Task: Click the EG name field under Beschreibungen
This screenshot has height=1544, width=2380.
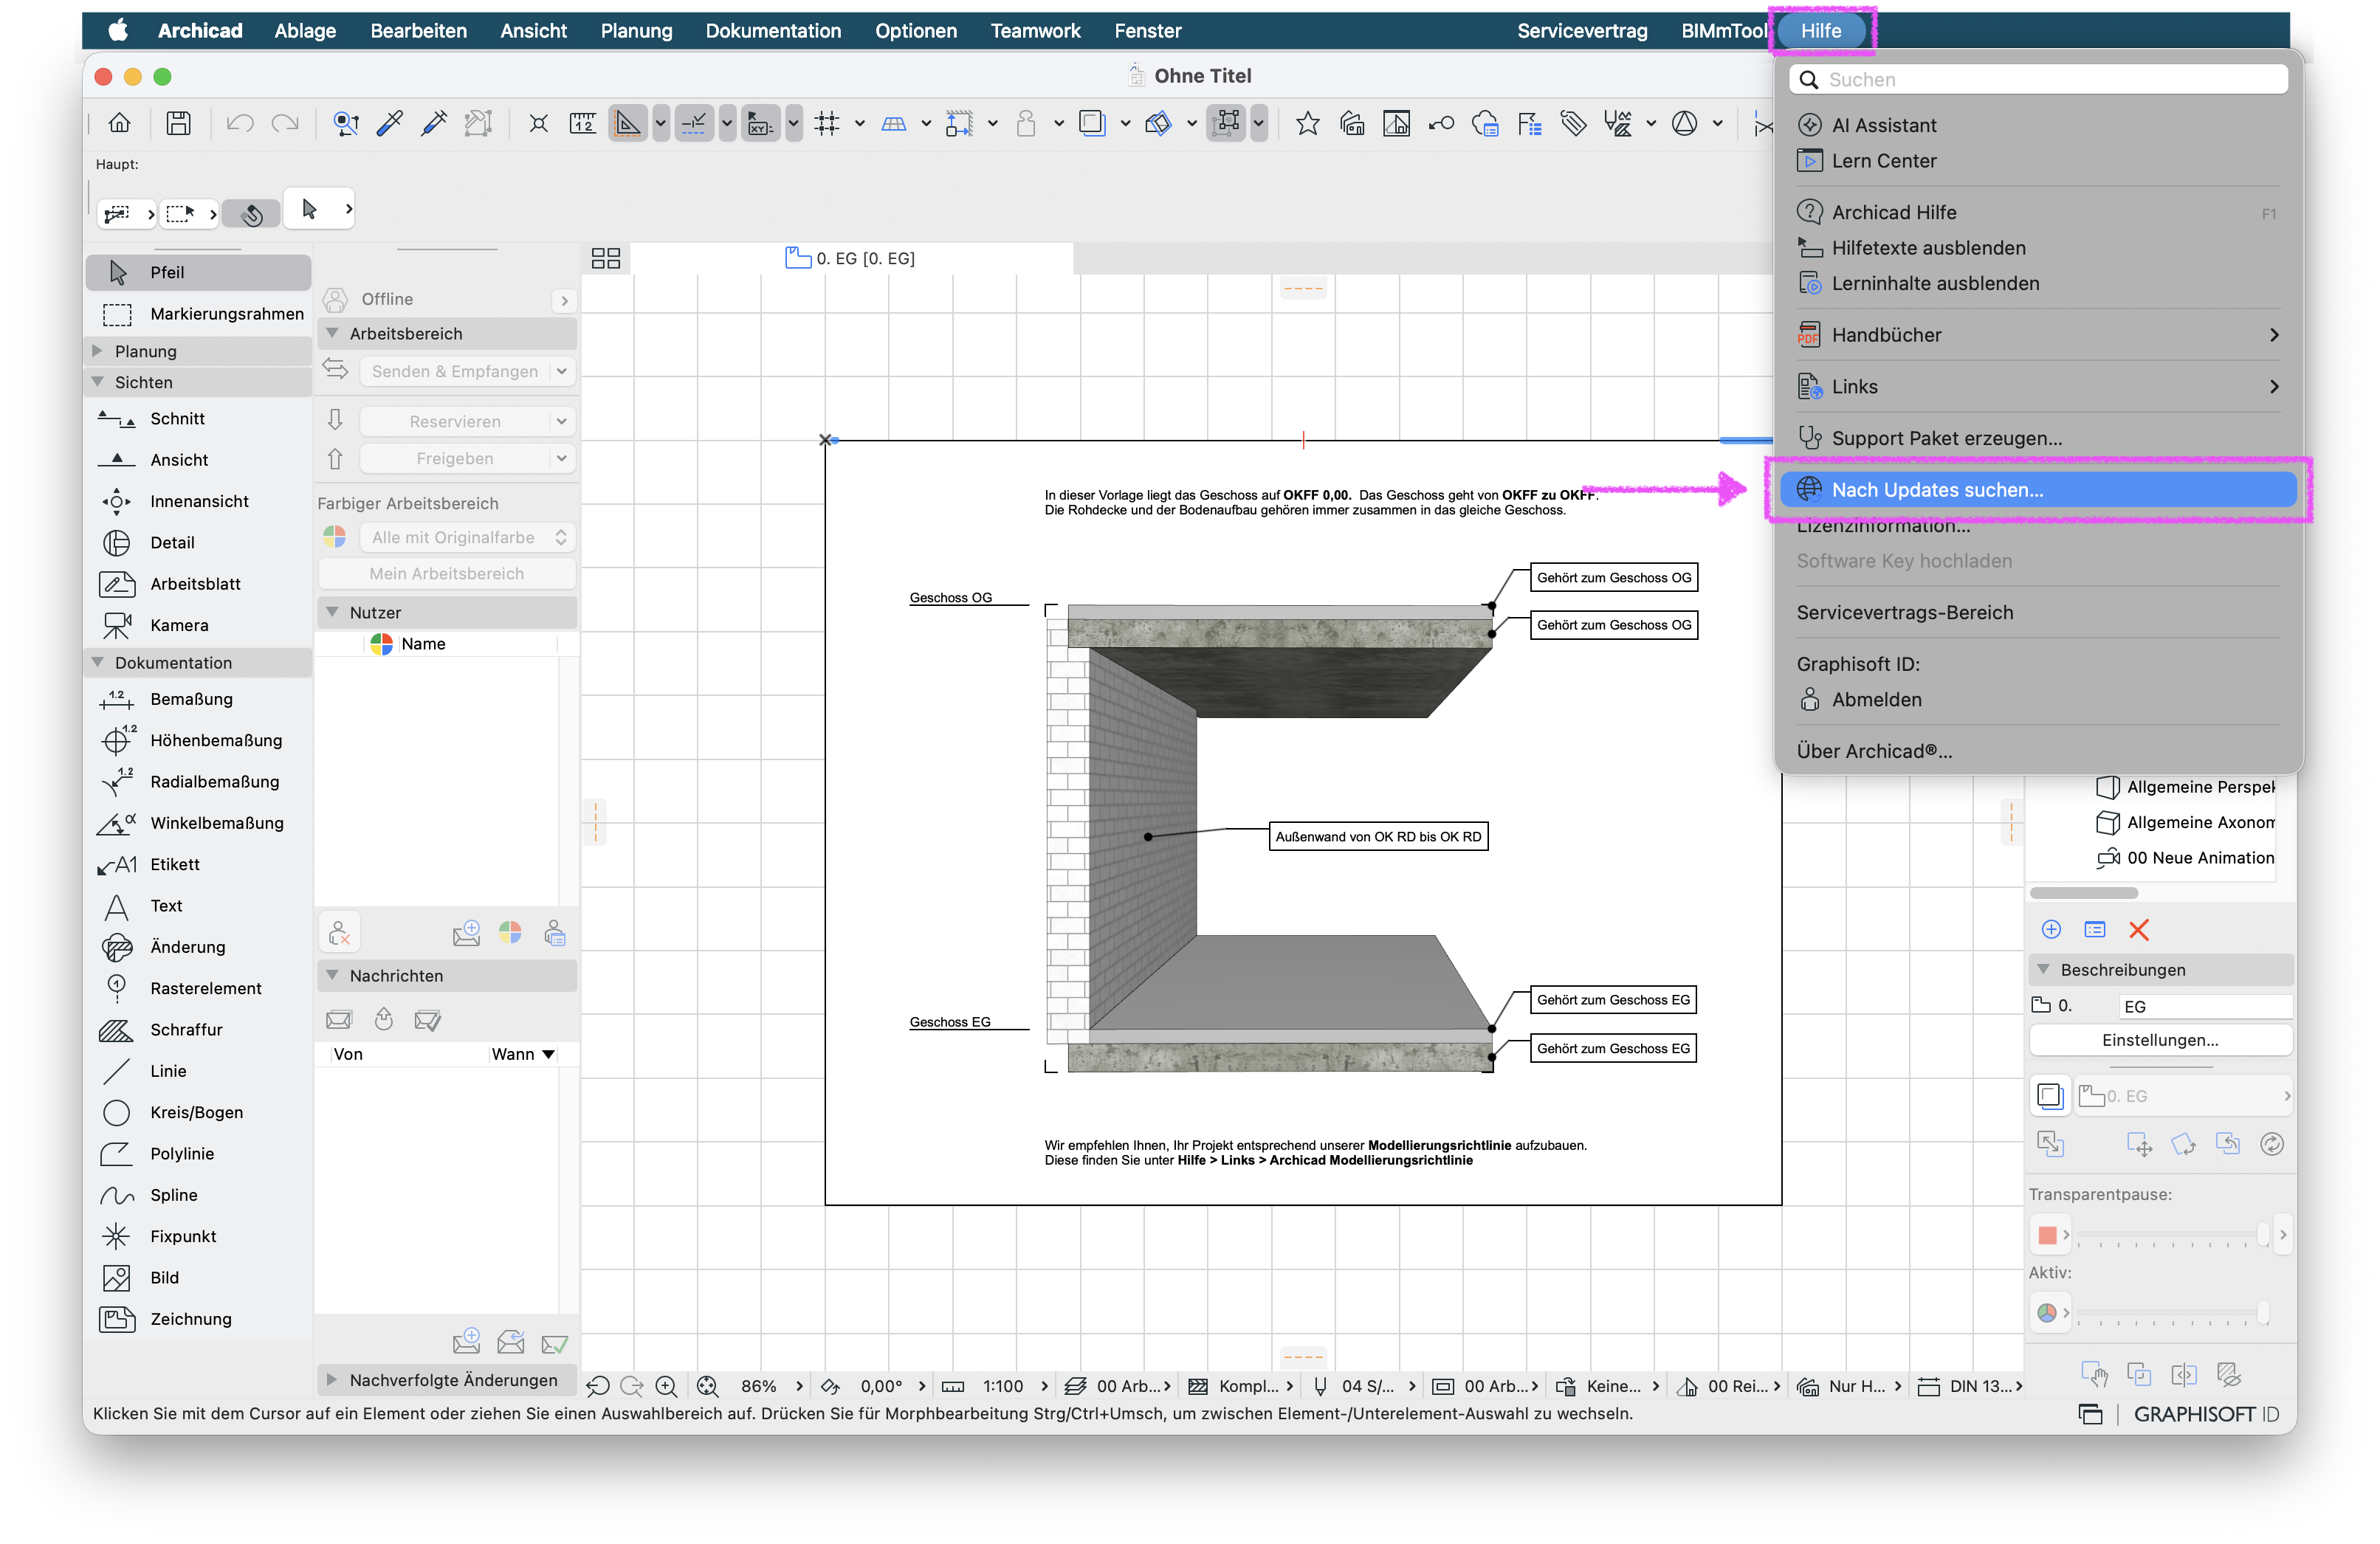Action: [2205, 1007]
